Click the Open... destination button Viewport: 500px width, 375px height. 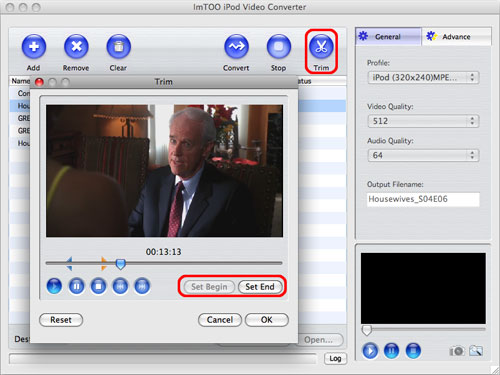pos(319,340)
